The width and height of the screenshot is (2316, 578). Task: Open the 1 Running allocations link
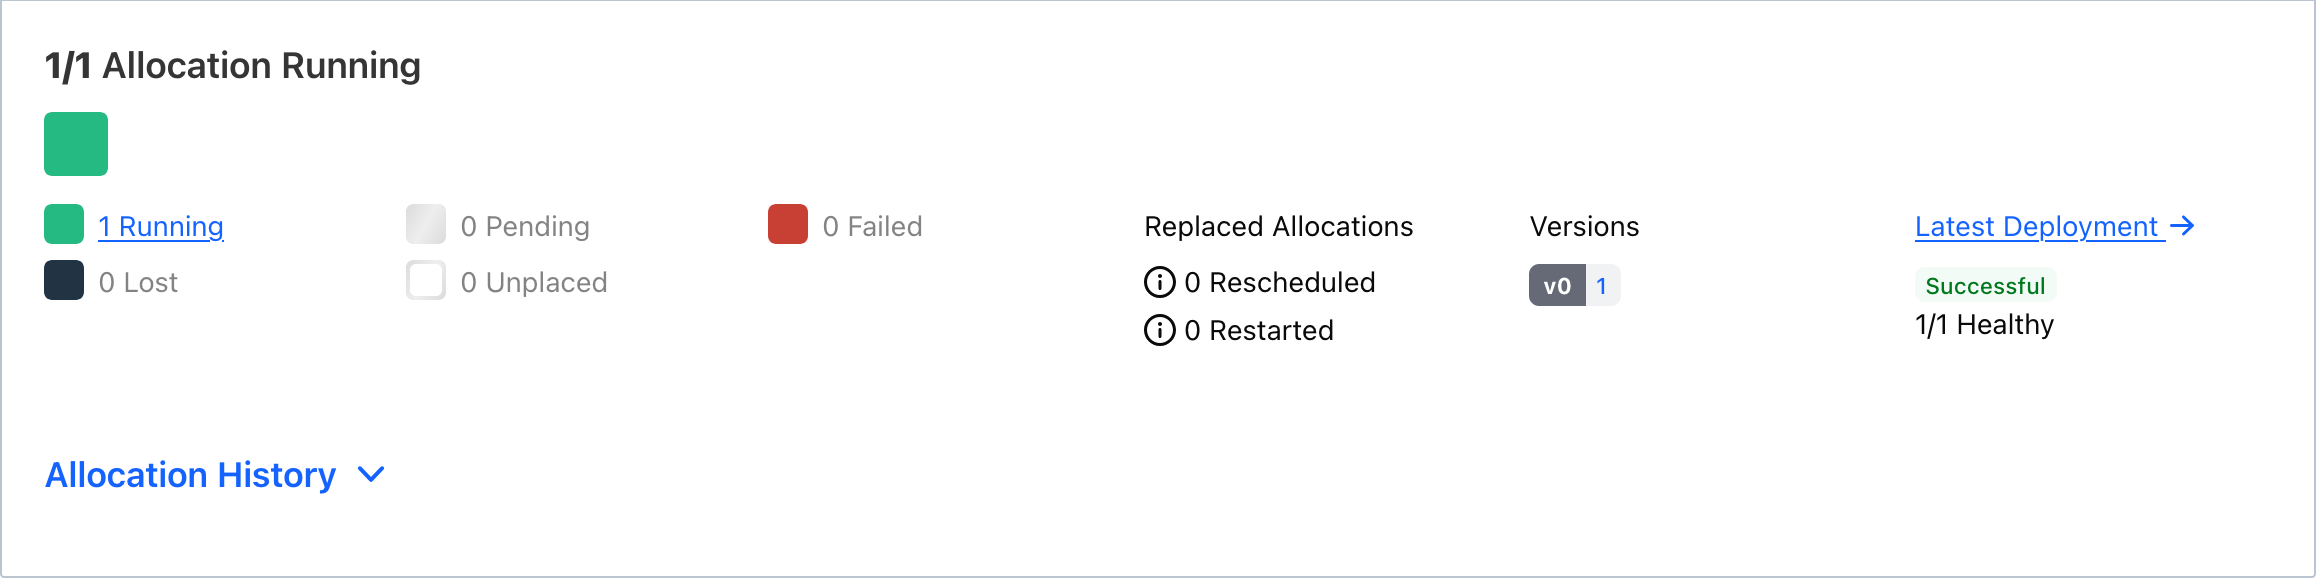[x=161, y=227]
